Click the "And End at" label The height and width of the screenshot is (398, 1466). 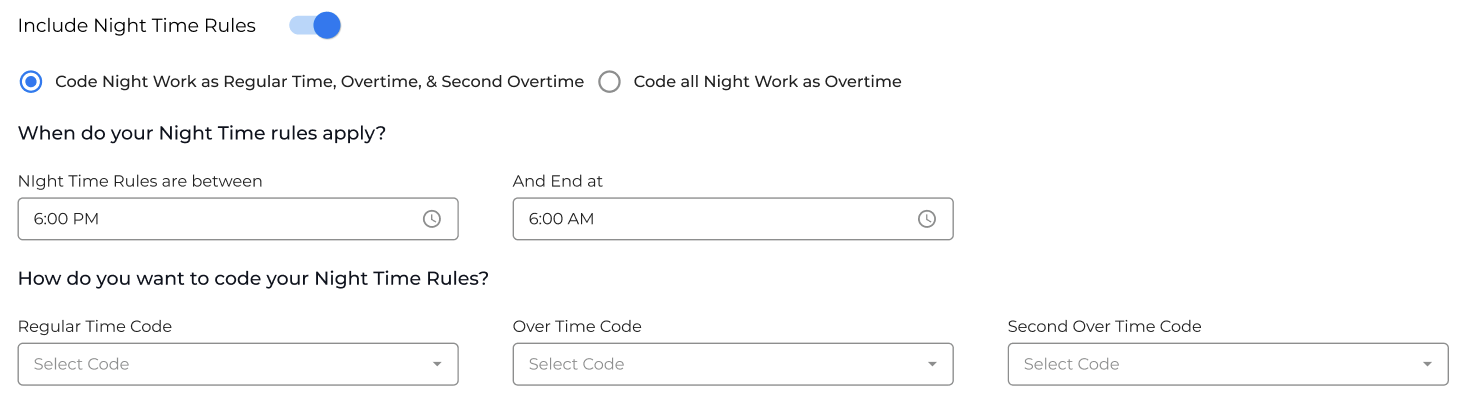coord(558,181)
